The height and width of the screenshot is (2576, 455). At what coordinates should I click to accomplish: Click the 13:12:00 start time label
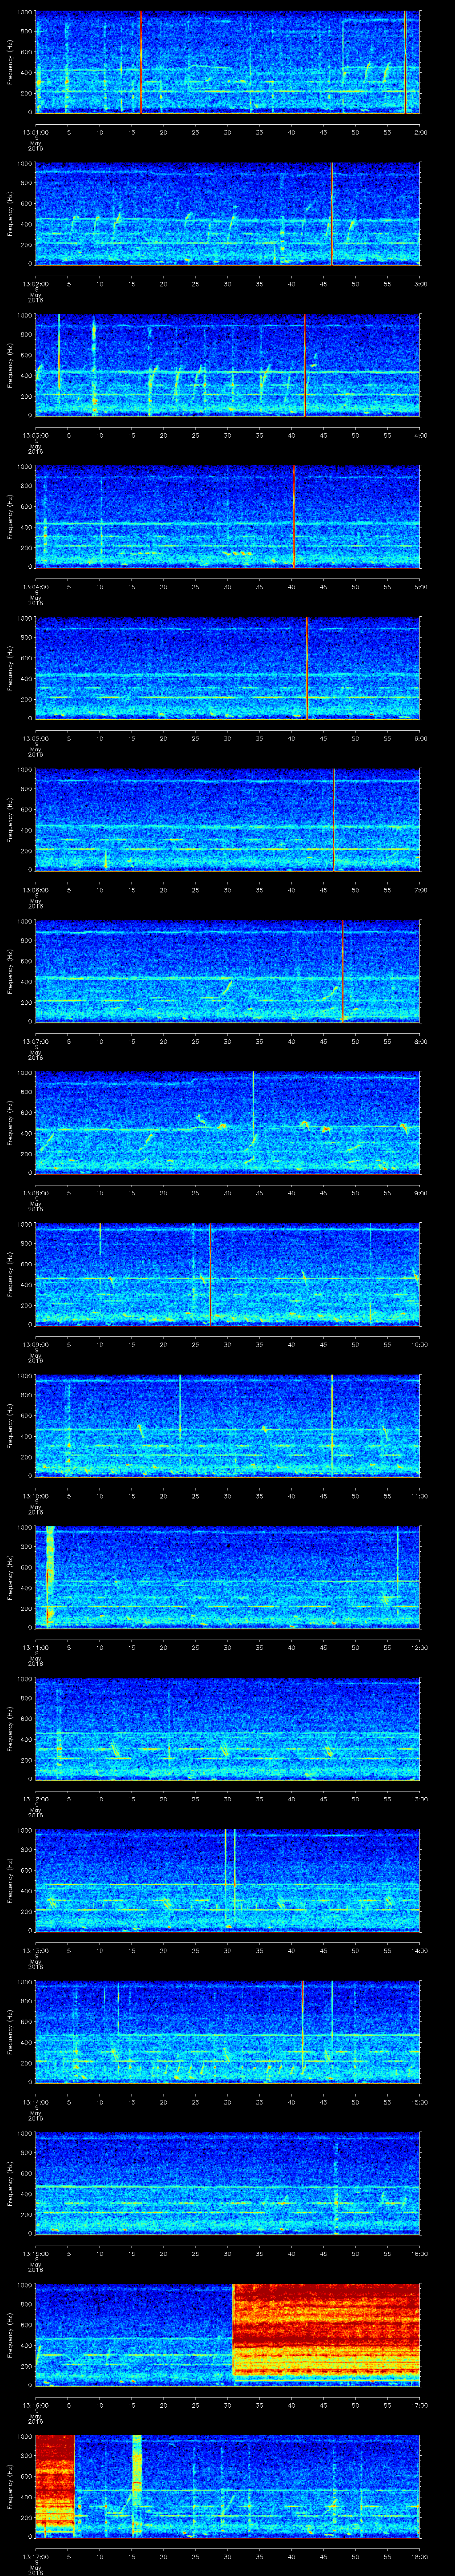pyautogui.click(x=35, y=1799)
